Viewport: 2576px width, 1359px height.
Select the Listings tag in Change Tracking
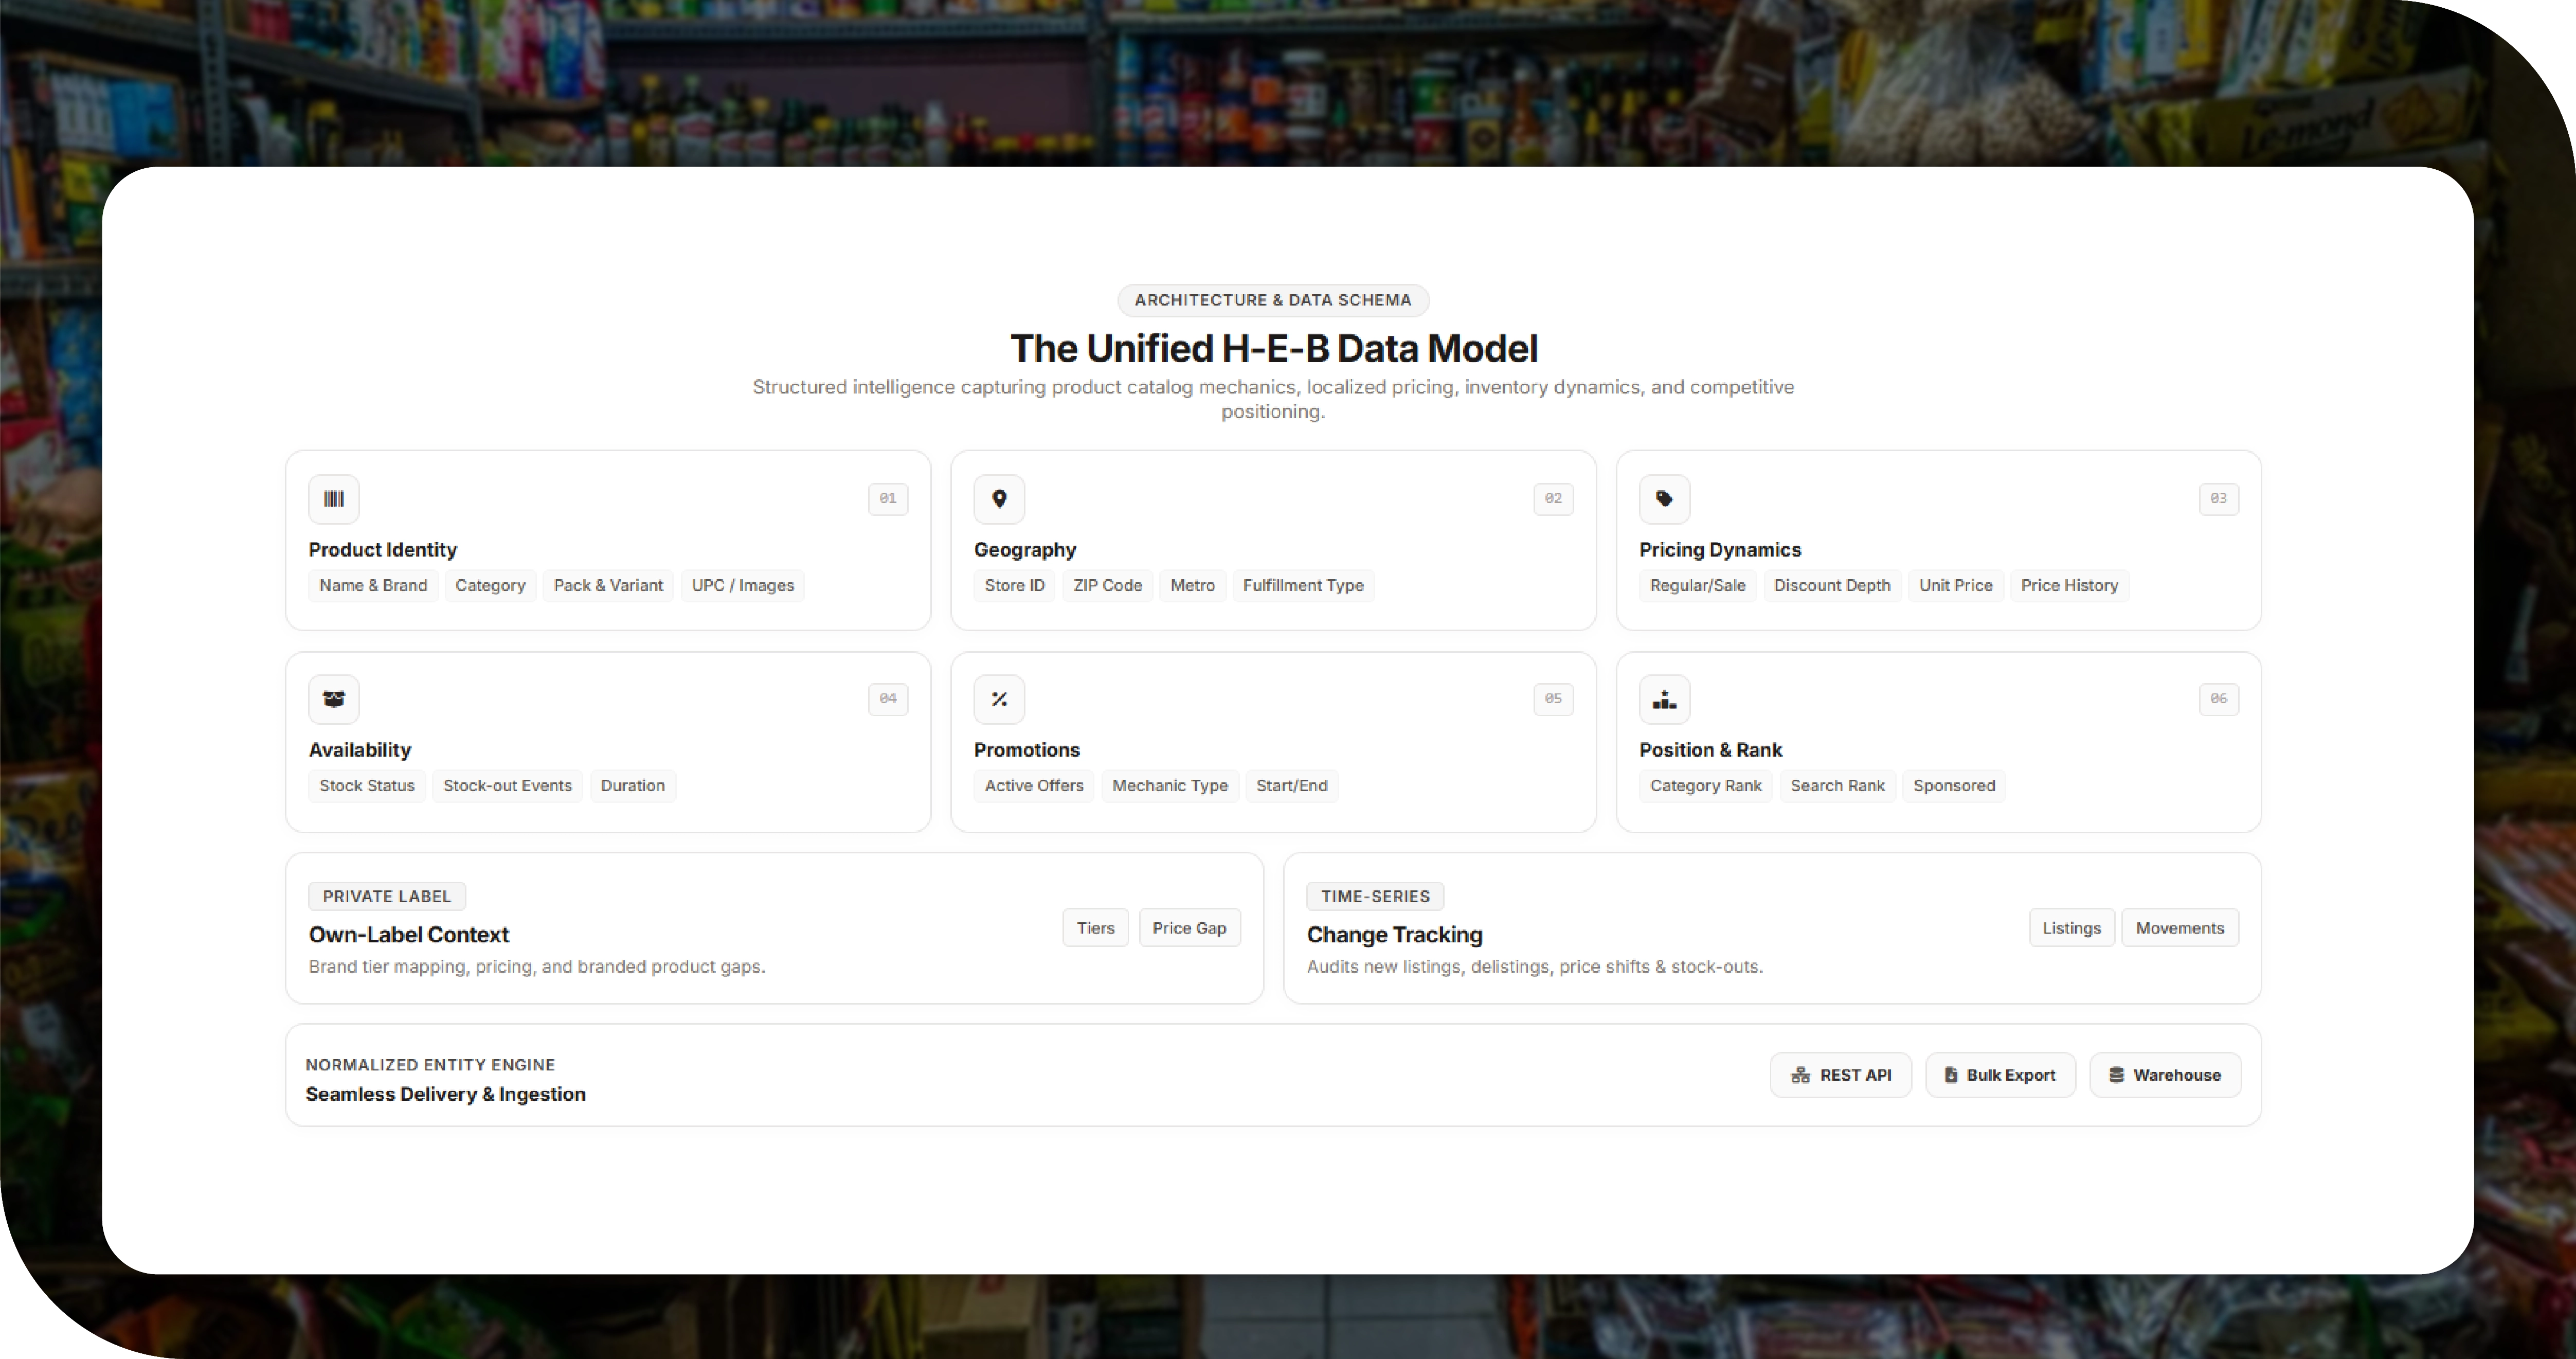(2072, 928)
